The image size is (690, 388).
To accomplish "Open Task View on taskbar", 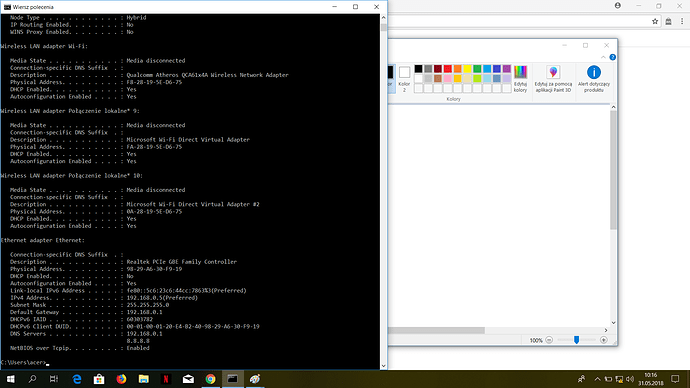I will pyautogui.click(x=54, y=379).
